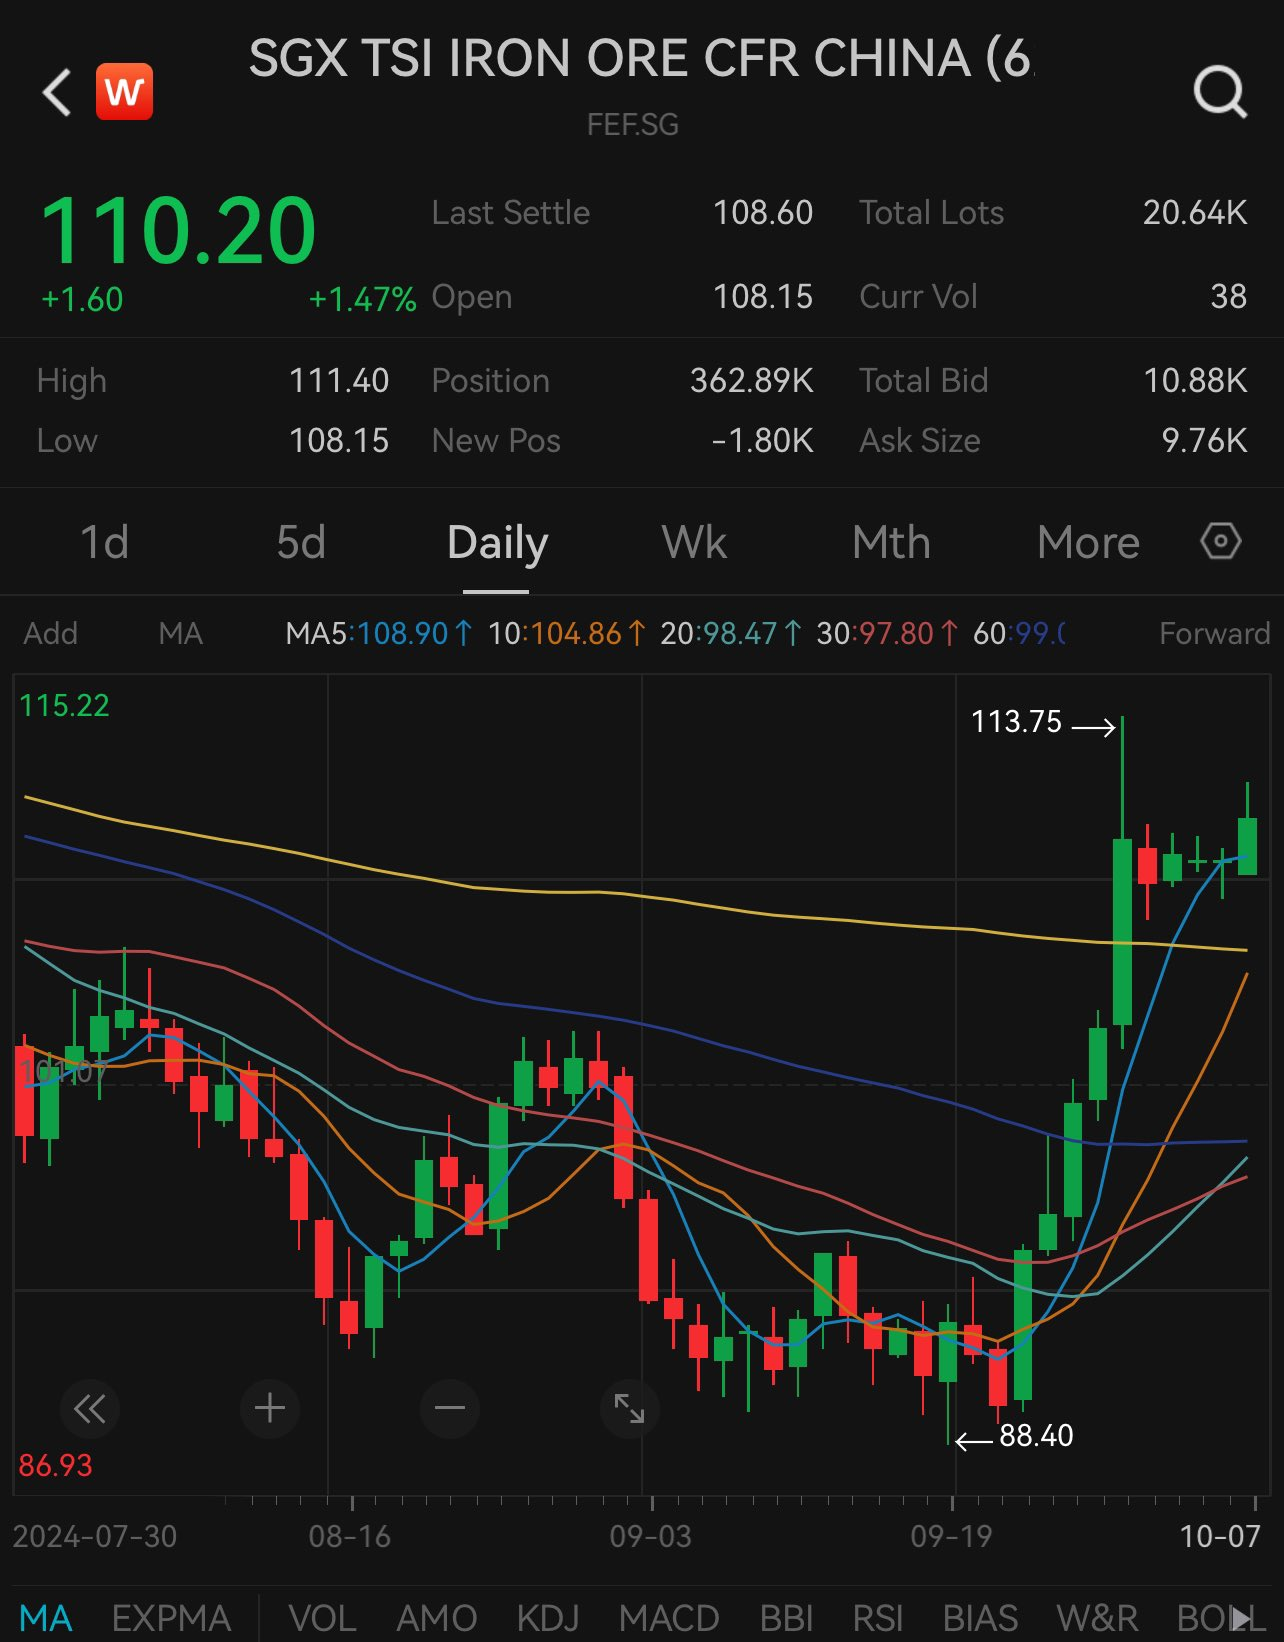Image resolution: width=1284 pixels, height=1642 pixels.
Task: Tap the back arrow icon
Action: (x=57, y=93)
